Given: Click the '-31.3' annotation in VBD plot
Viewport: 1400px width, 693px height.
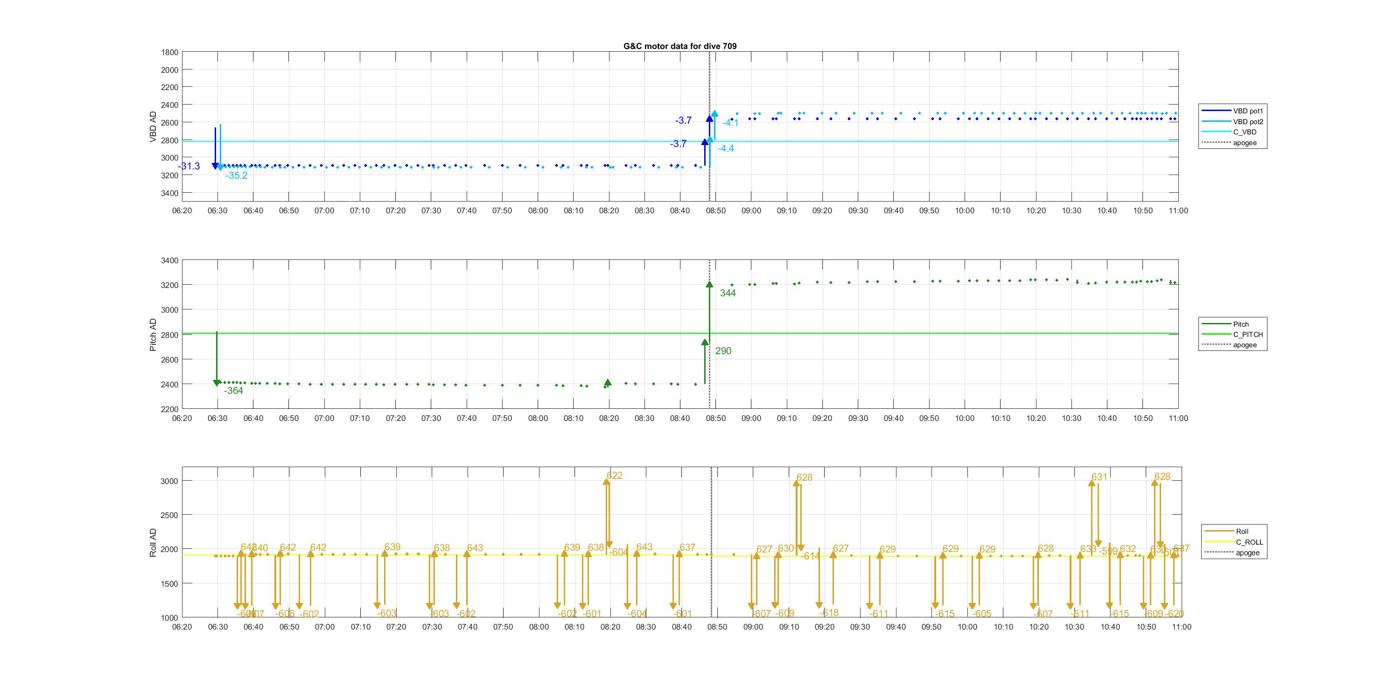Looking at the screenshot, I should click(189, 166).
